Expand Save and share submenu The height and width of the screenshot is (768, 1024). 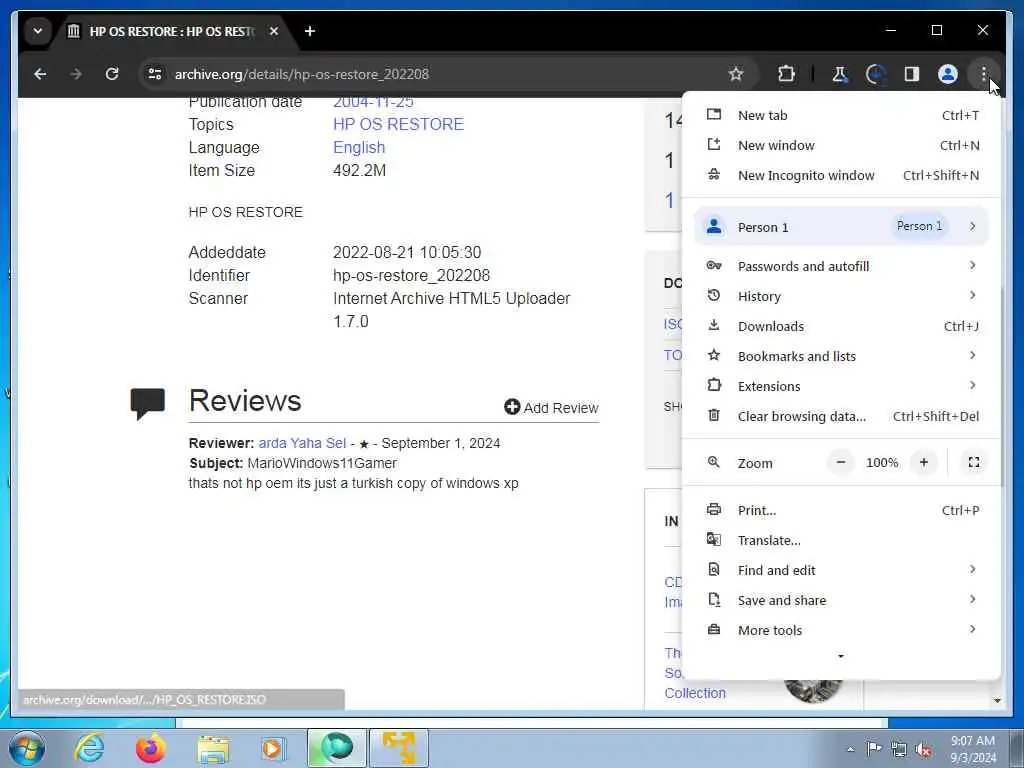842,600
